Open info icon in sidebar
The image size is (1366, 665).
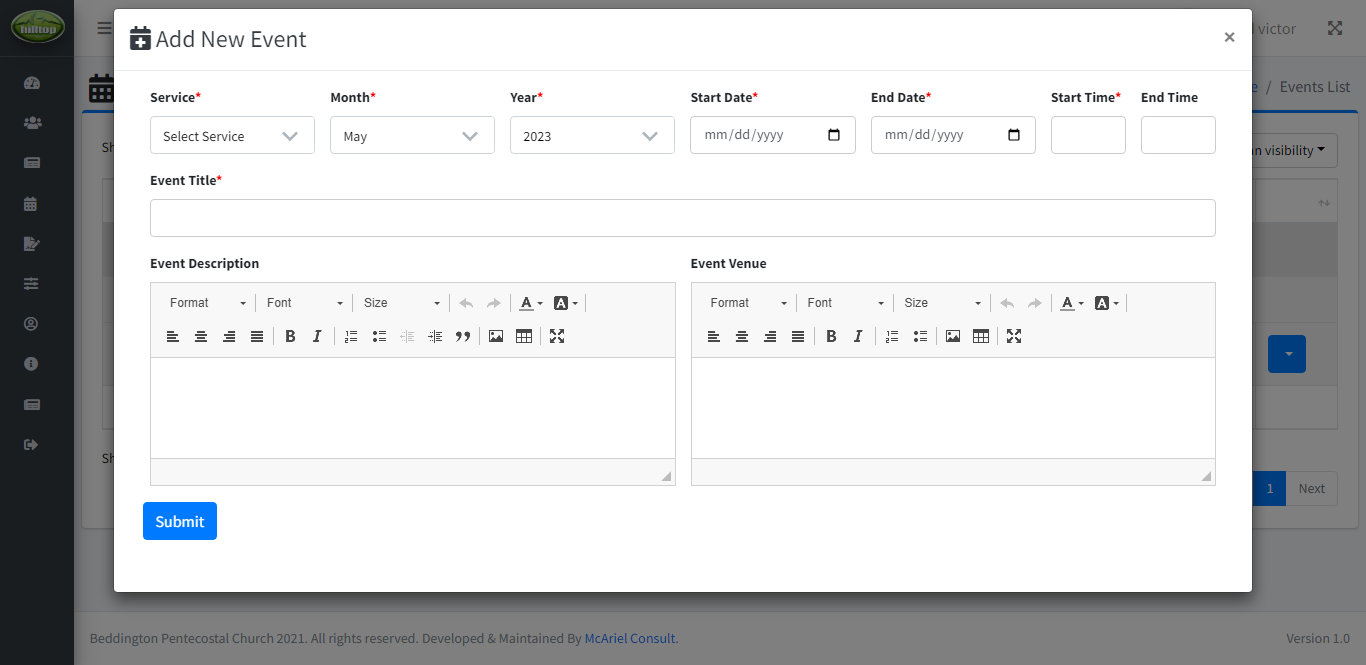tap(31, 364)
